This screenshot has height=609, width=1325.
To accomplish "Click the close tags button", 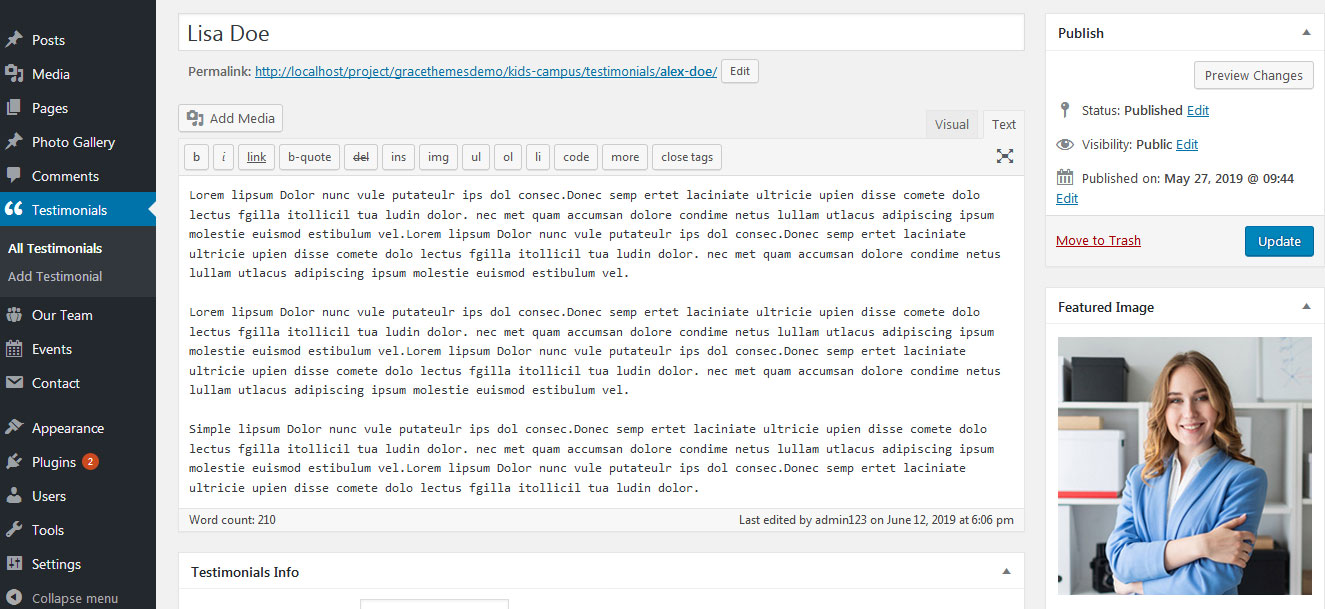I will pos(687,157).
